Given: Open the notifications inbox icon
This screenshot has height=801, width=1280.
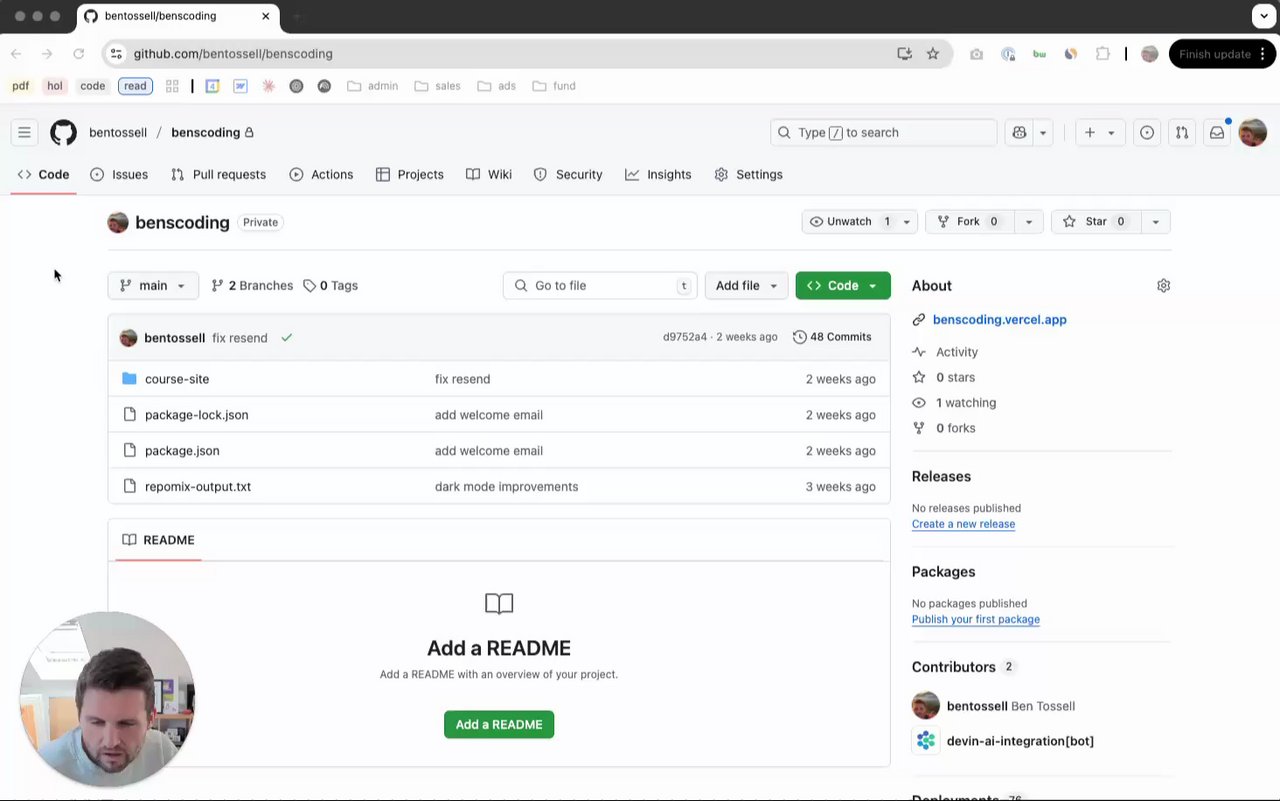Looking at the screenshot, I should click(1217, 132).
